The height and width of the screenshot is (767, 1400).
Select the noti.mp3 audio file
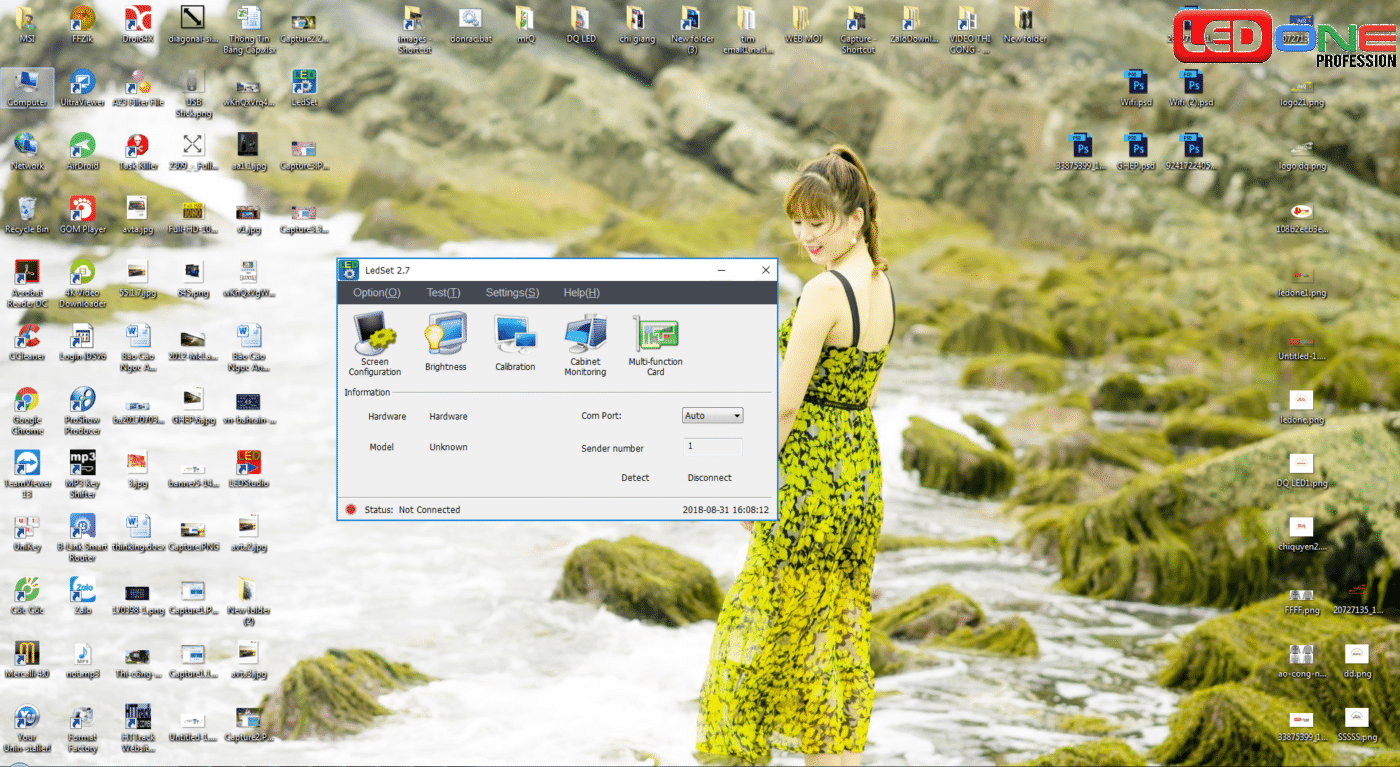coord(82,659)
